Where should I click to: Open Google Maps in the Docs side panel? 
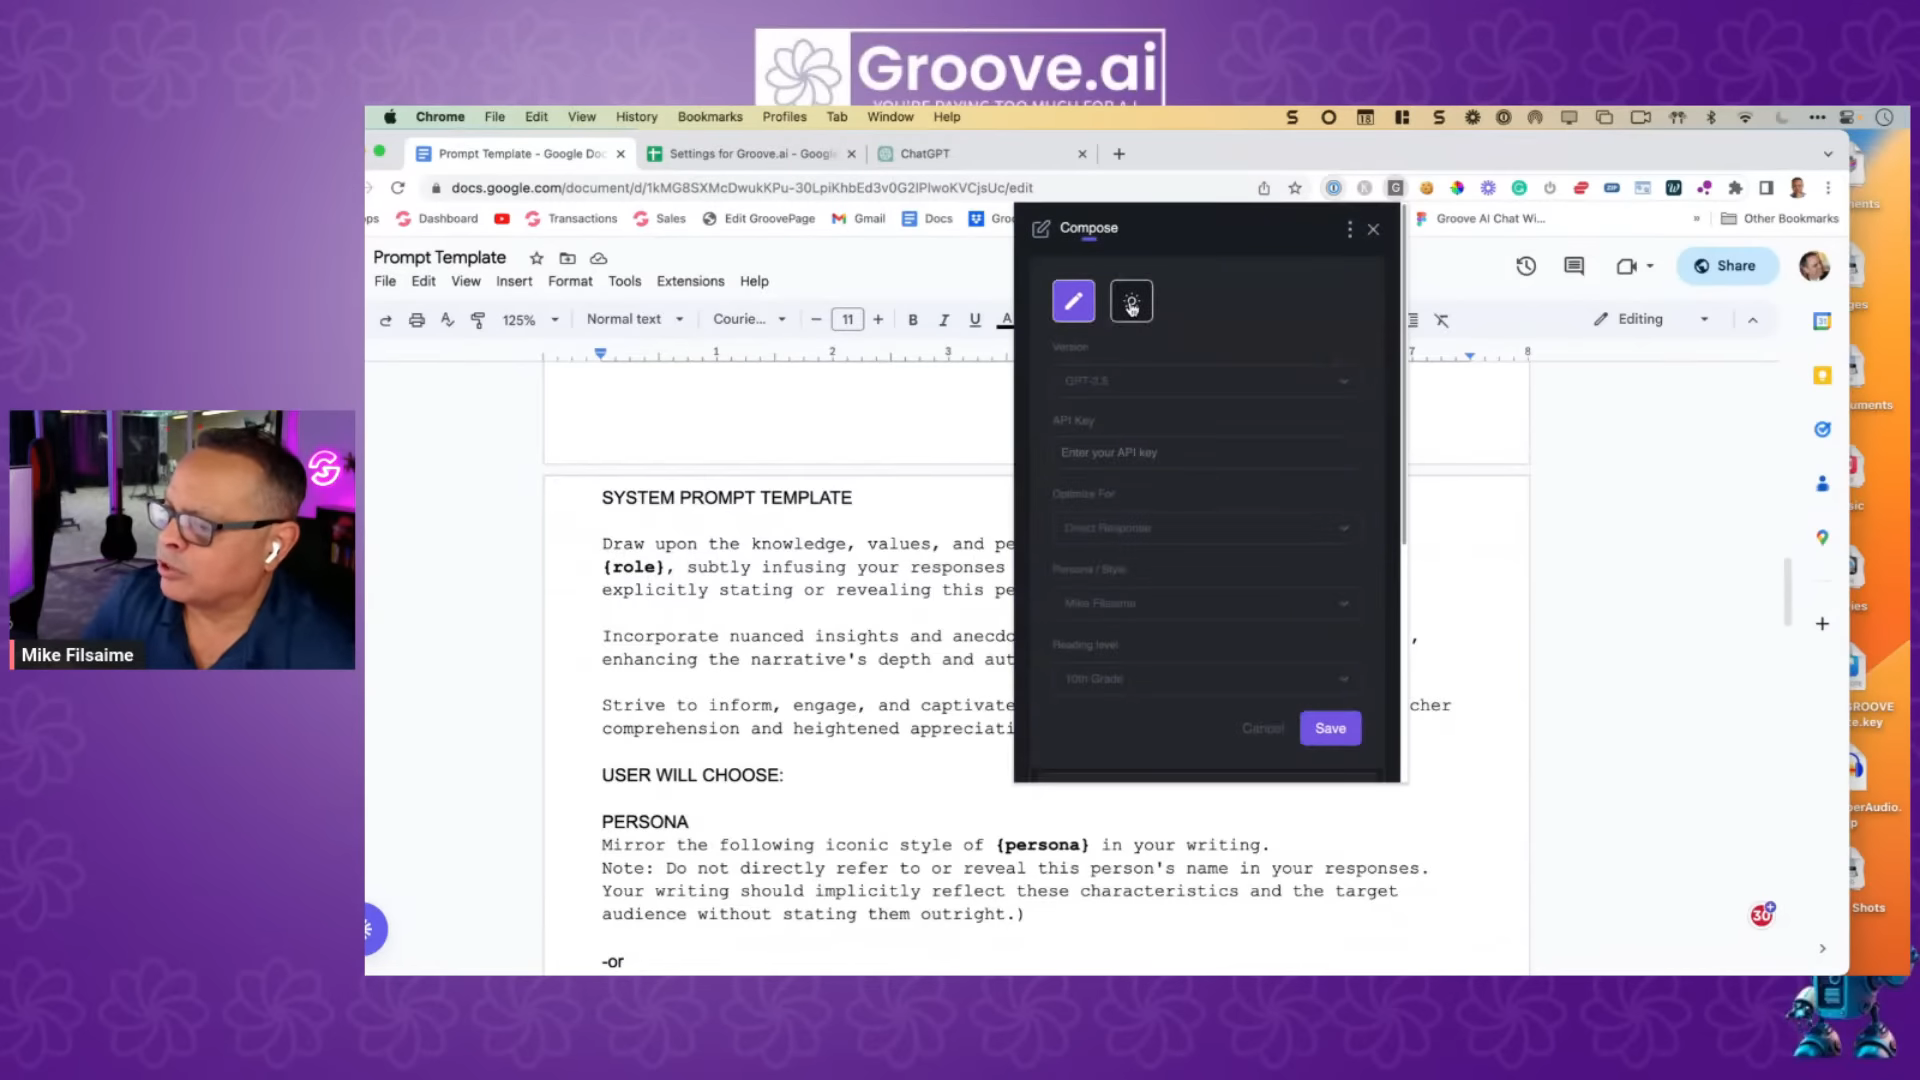[x=1822, y=537]
